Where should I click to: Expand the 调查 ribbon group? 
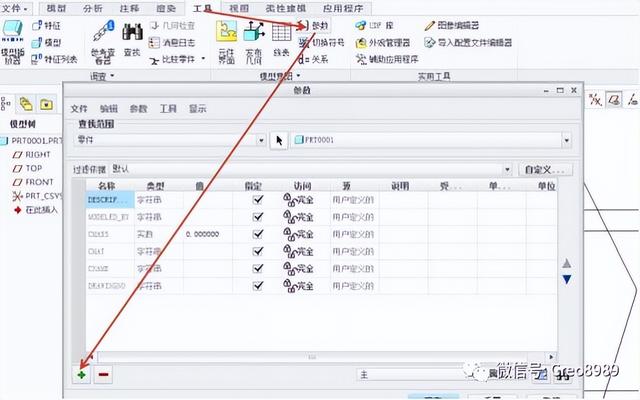(x=102, y=76)
